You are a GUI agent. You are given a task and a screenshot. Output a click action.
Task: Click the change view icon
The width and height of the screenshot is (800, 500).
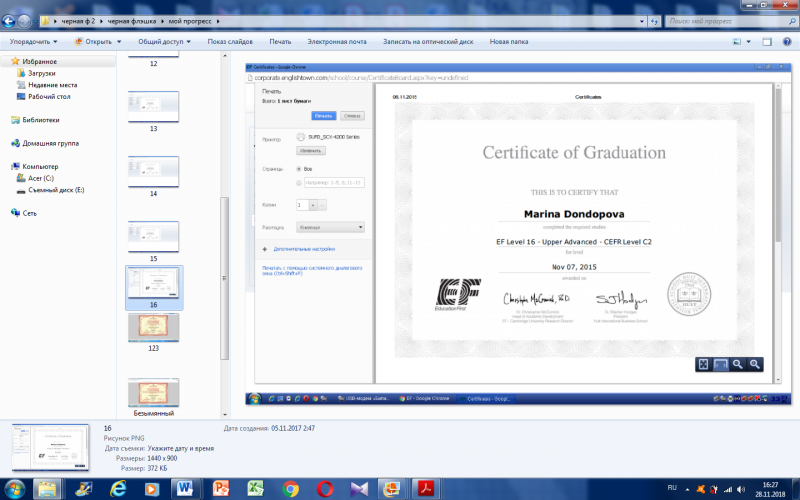tap(737, 42)
